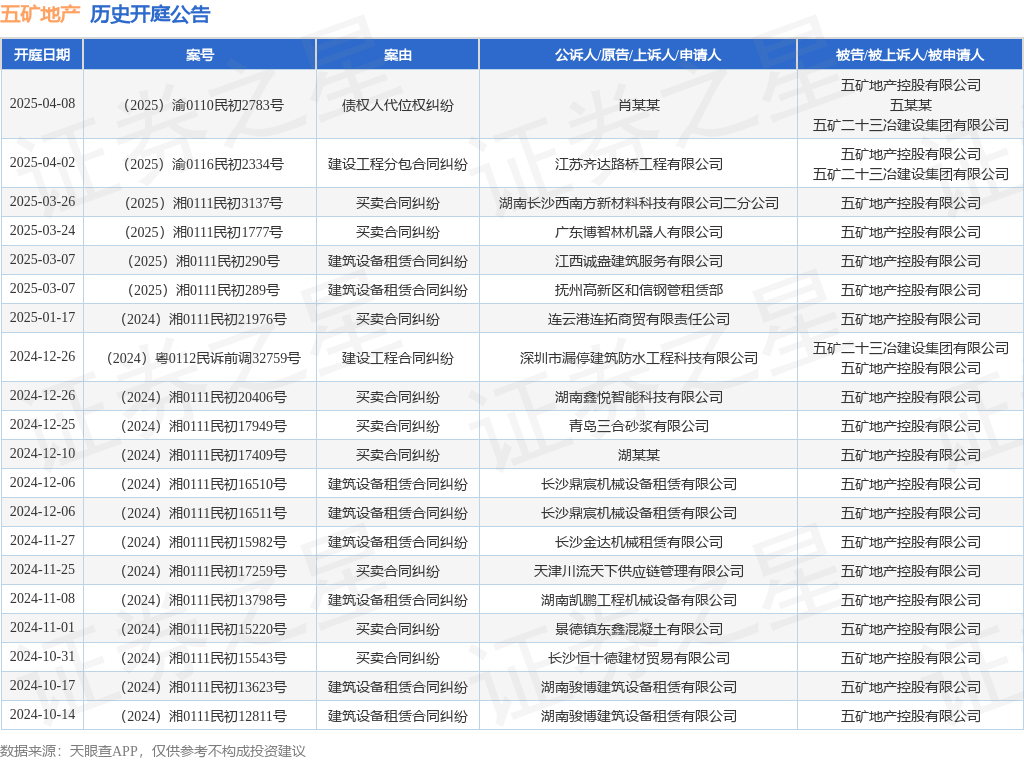Click the date 2025-04-08

42,103
